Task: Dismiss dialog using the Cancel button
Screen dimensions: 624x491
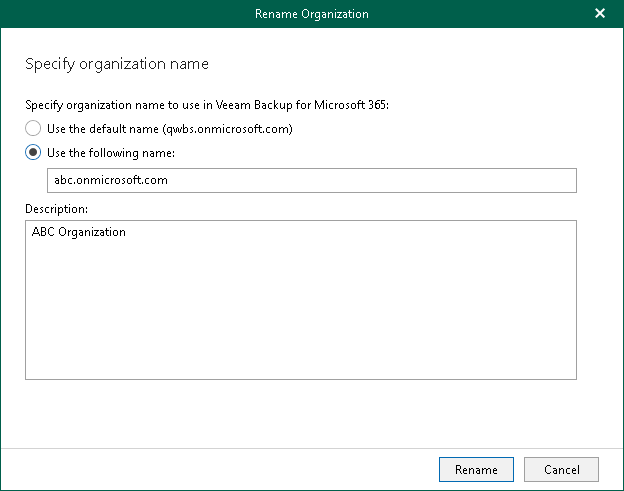Action: pyautogui.click(x=561, y=470)
